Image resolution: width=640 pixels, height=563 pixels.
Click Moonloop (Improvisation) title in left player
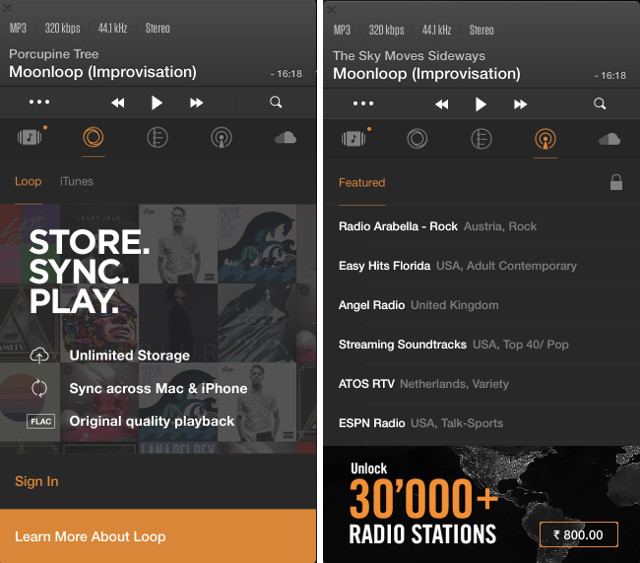pos(103,72)
